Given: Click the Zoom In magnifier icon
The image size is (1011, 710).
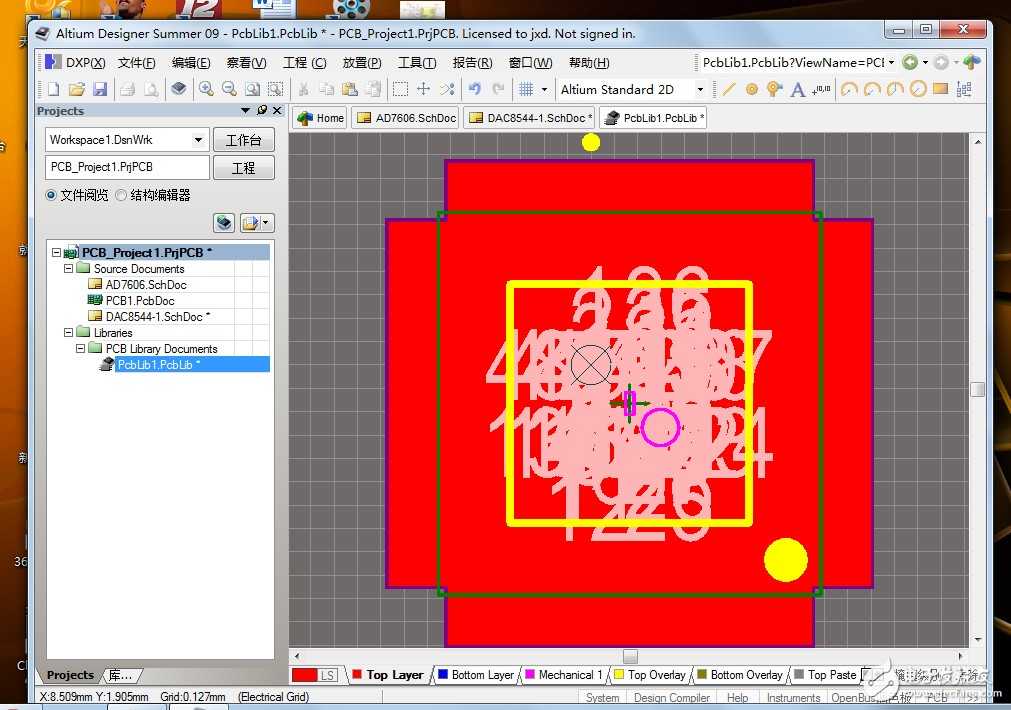Looking at the screenshot, I should coord(206,89).
